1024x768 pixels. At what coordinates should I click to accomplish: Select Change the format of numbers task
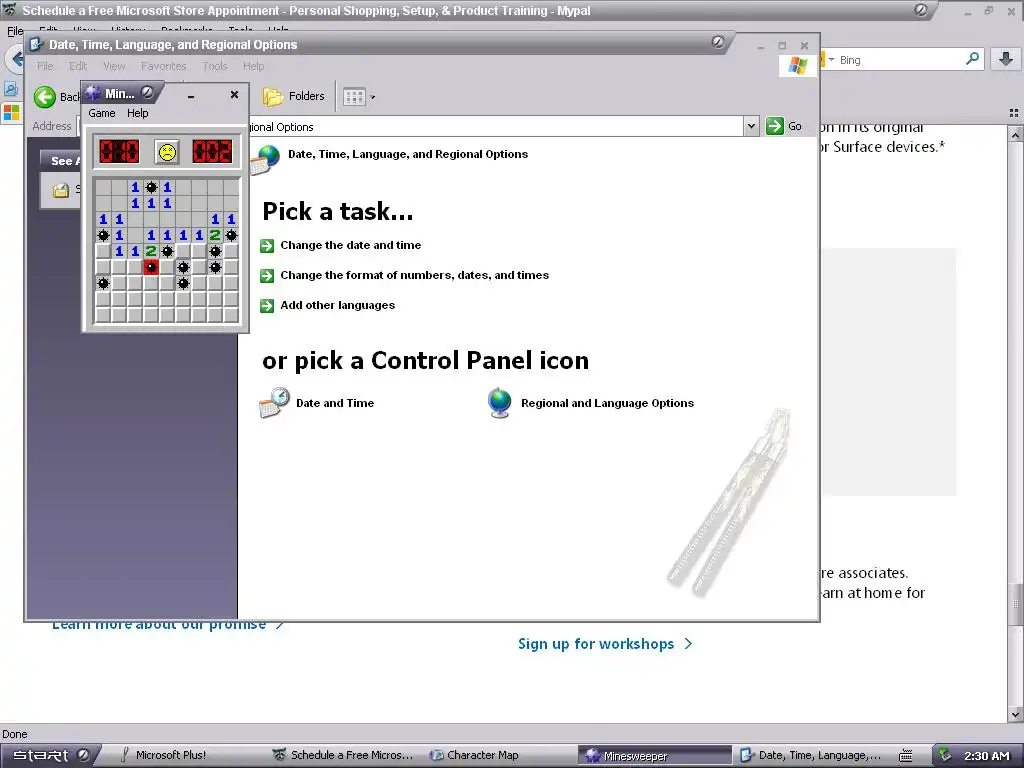pos(415,276)
